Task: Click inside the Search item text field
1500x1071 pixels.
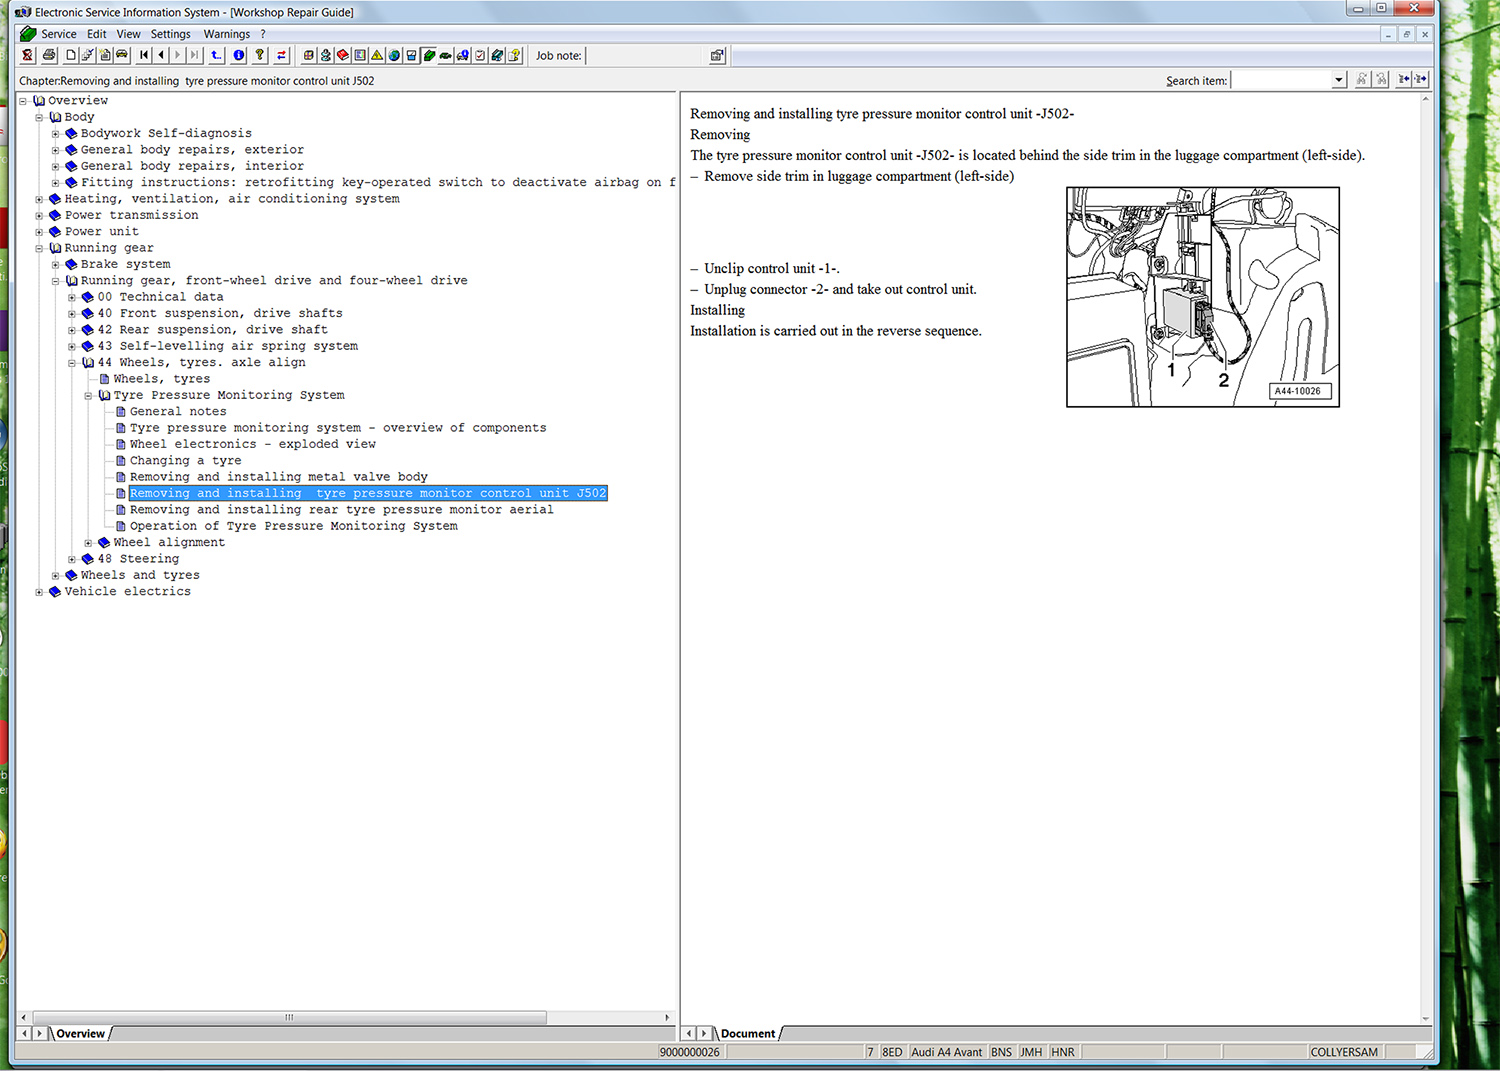Action: [1281, 80]
